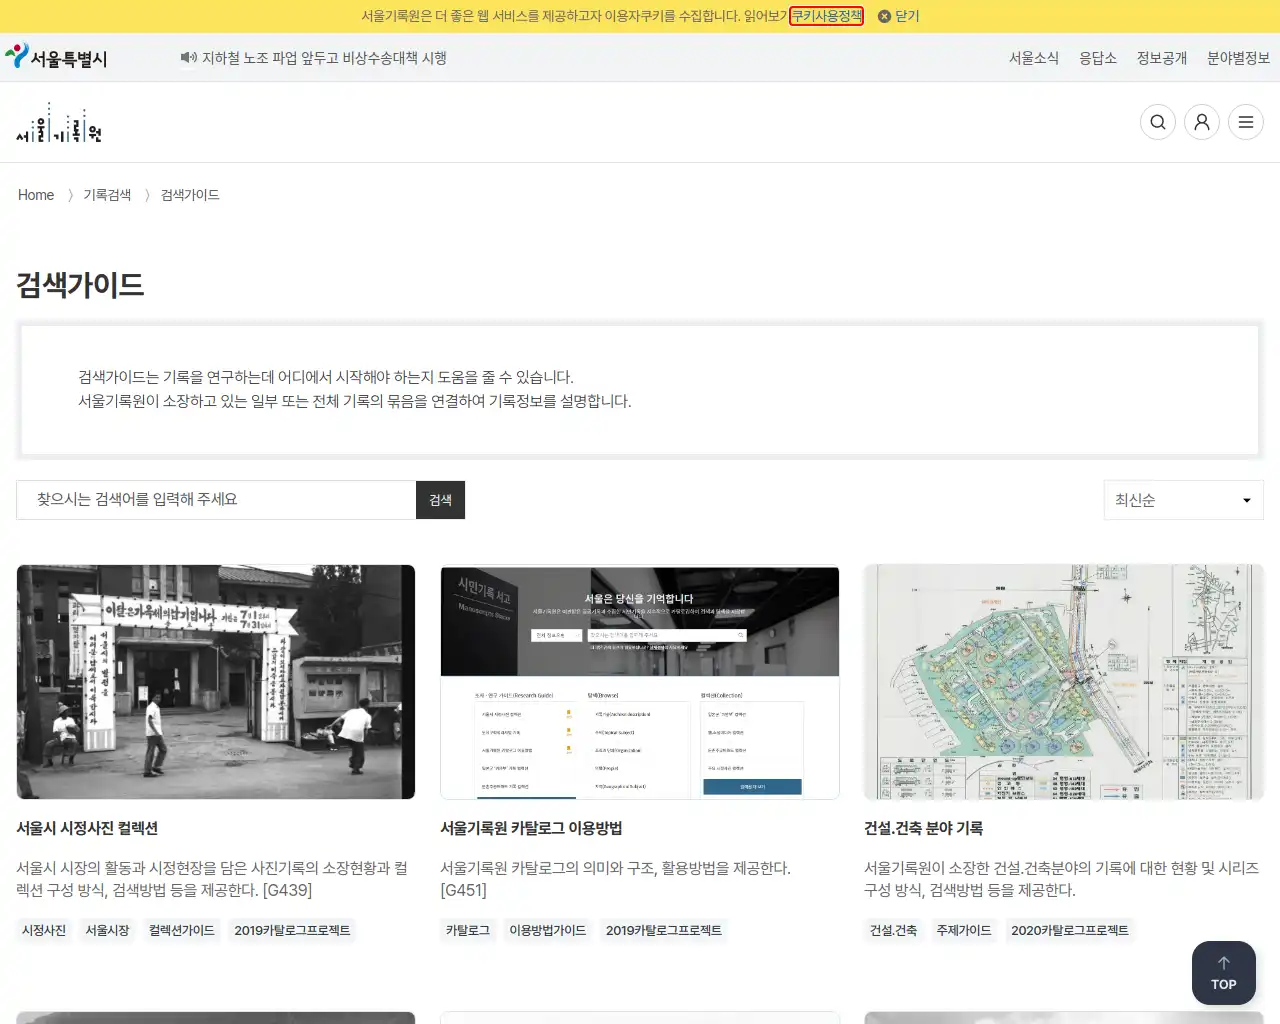This screenshot has height=1024, width=1280.
Task: Go to Home breadcrumb
Action: point(36,195)
